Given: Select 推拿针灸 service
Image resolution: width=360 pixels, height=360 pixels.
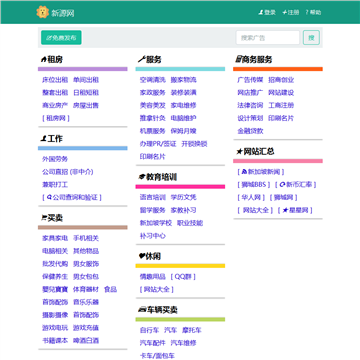Looking at the screenshot, I should tap(153, 118).
